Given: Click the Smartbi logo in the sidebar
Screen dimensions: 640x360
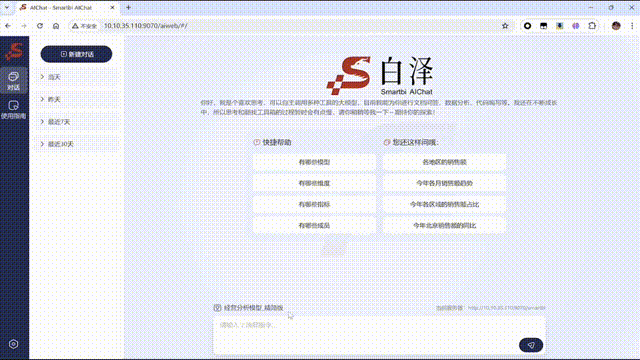Looking at the screenshot, I should coord(14,51).
